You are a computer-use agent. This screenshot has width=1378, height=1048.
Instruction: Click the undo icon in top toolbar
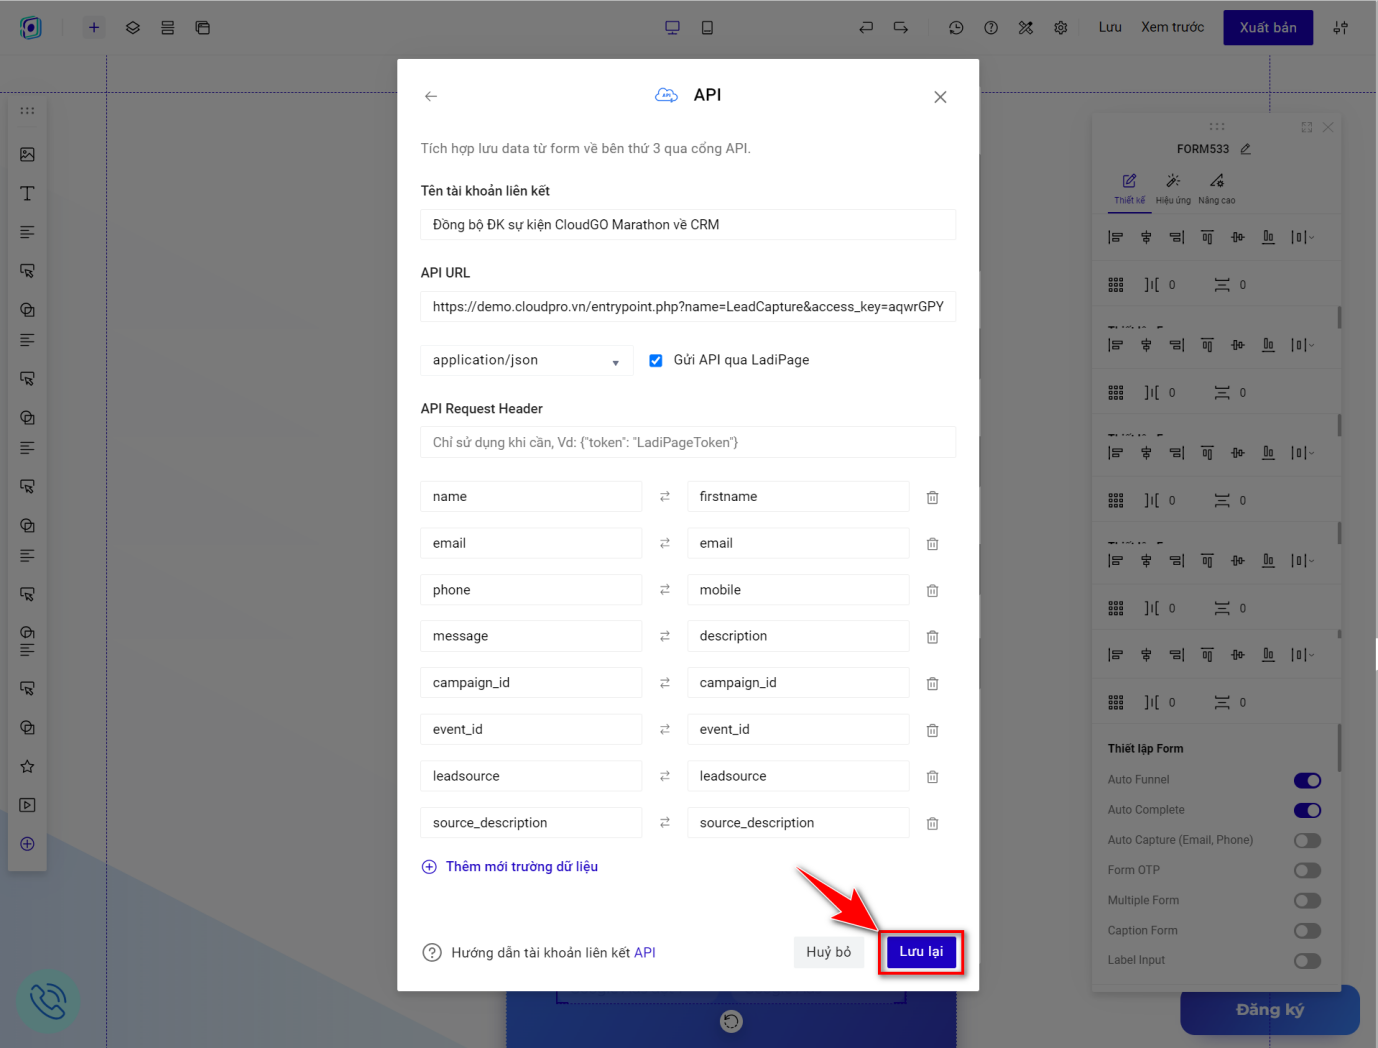[x=866, y=28]
